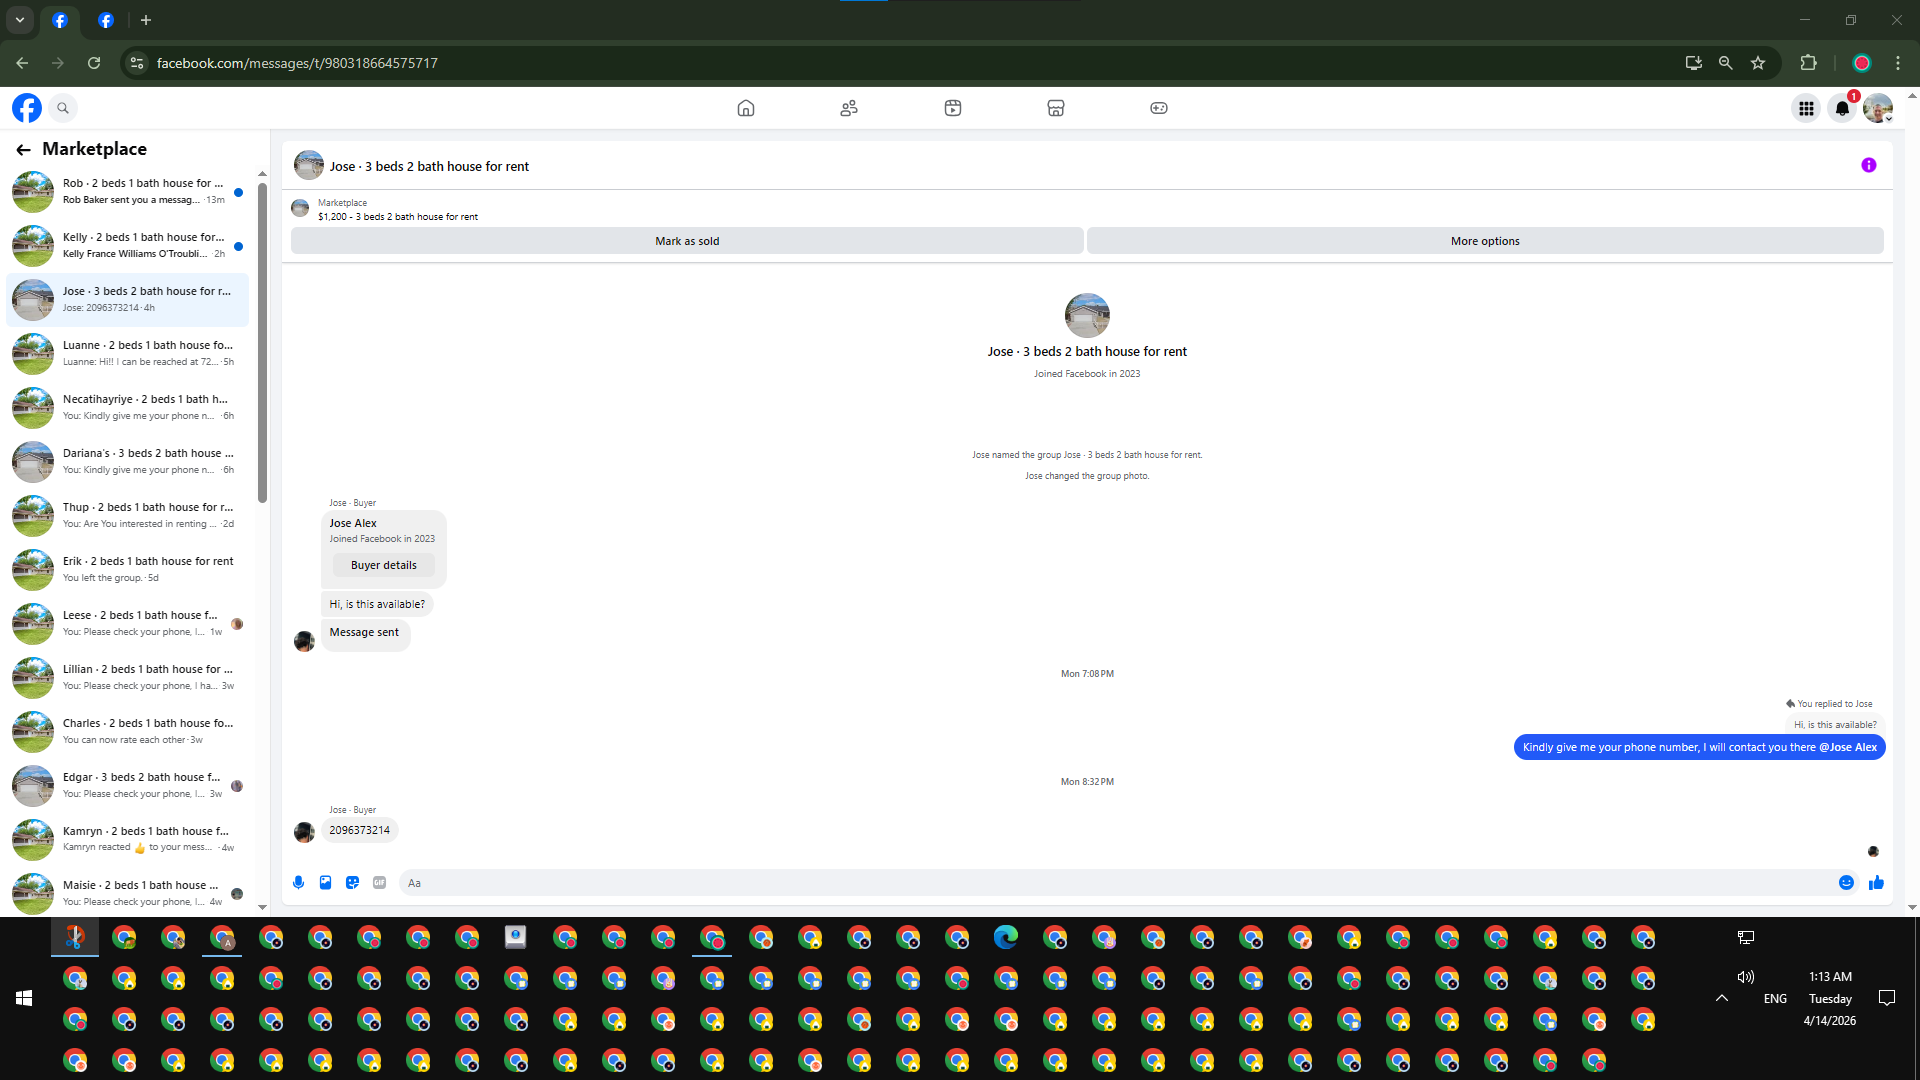
Task: Show hidden icons in system tray
Action: pos(1722,998)
